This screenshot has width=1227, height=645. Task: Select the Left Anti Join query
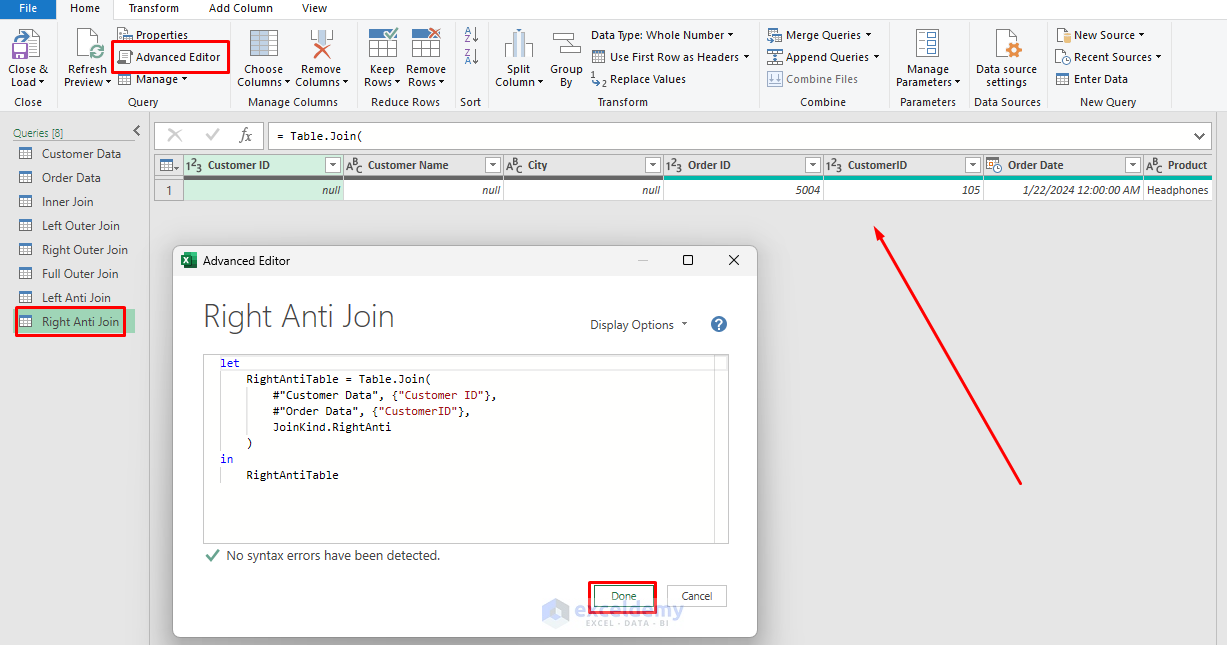75,298
